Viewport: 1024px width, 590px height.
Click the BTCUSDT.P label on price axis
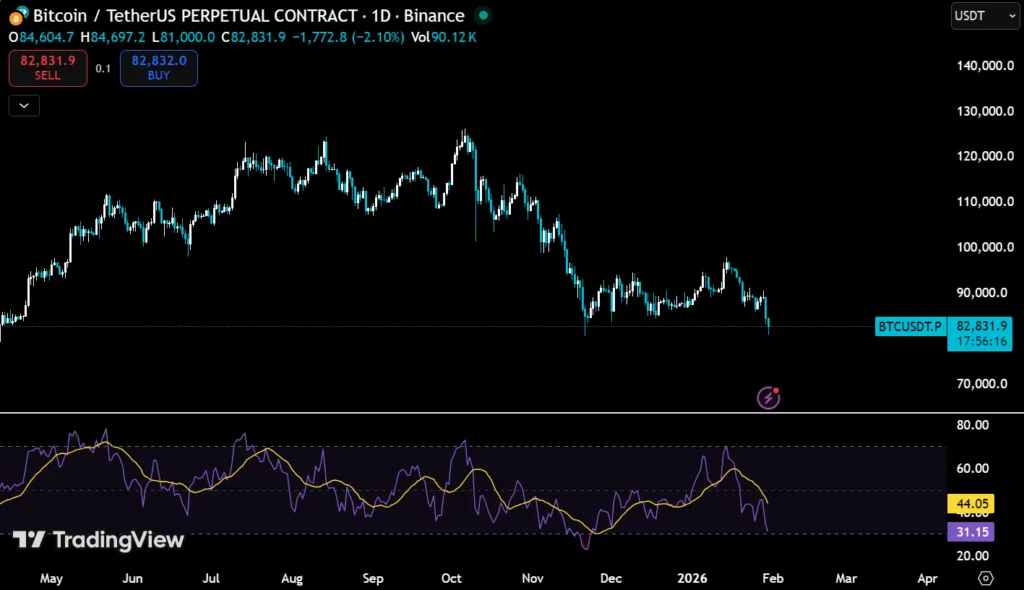(909, 327)
